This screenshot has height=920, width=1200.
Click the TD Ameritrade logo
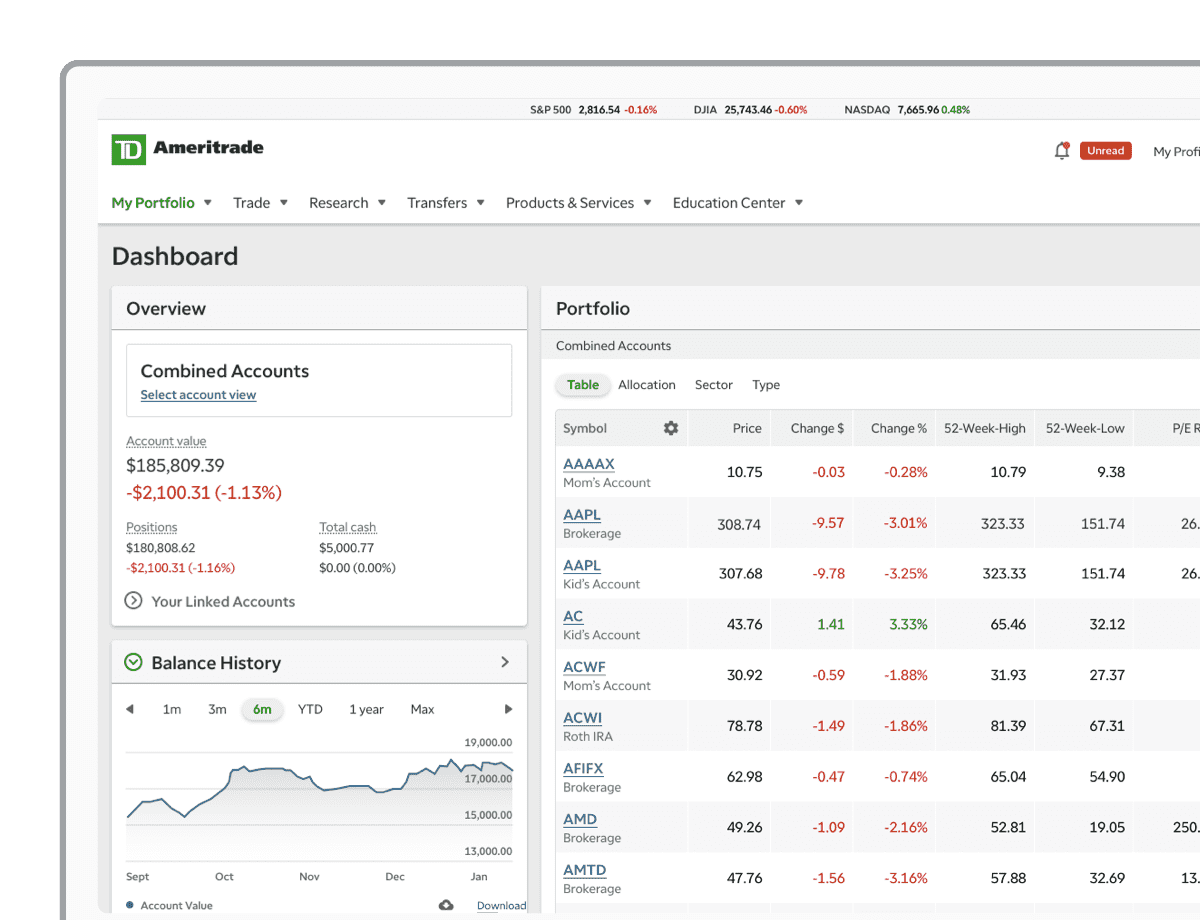[188, 148]
